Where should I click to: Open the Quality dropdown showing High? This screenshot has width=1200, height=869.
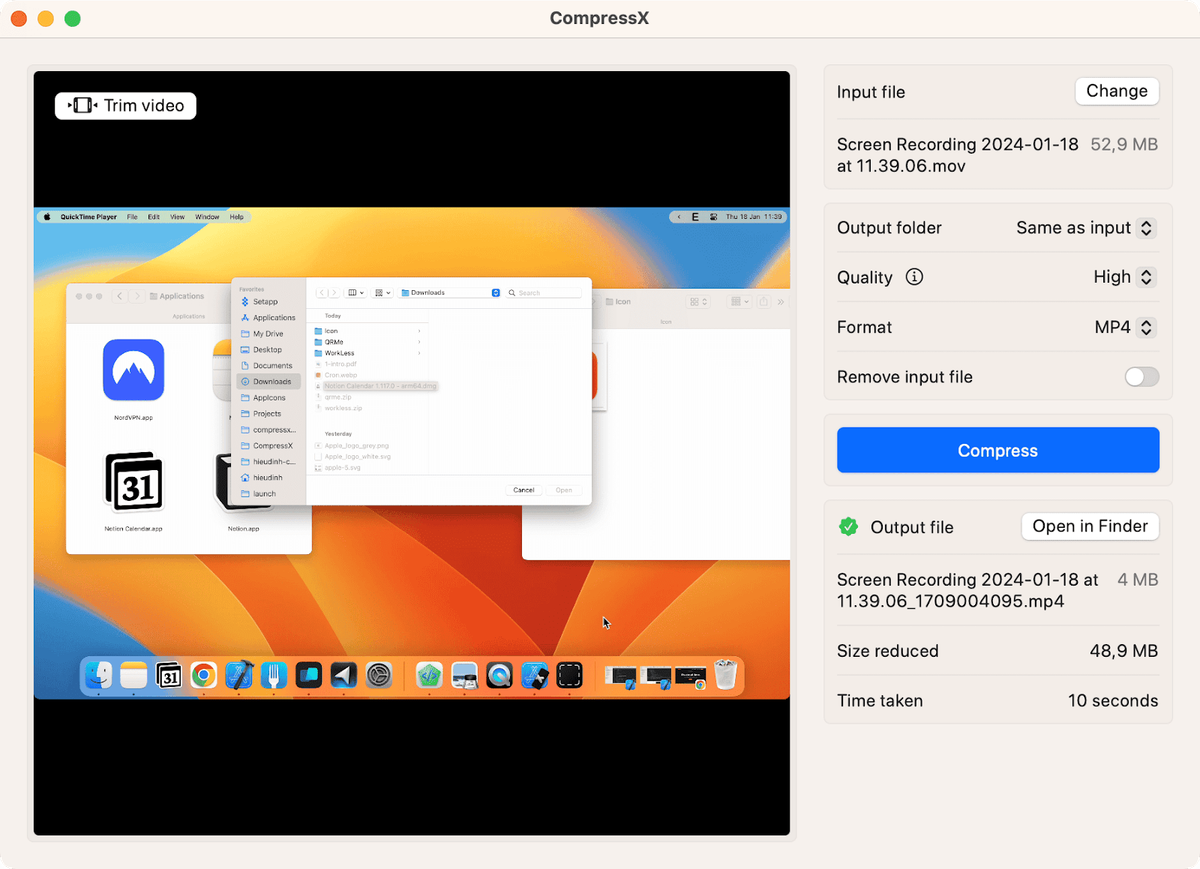tap(1124, 277)
